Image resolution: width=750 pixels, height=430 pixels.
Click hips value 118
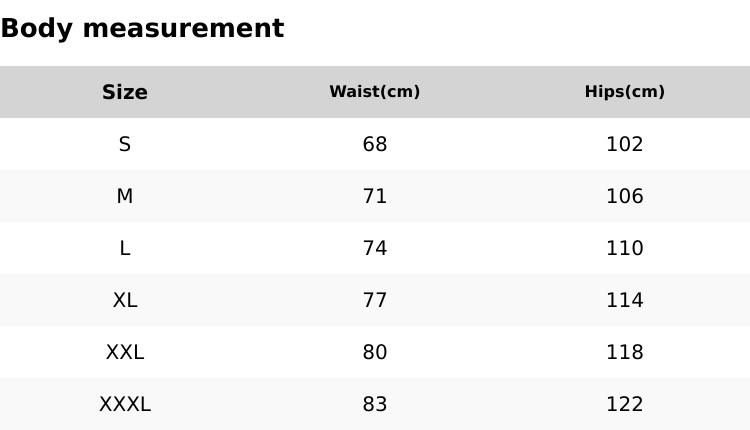tap(625, 352)
